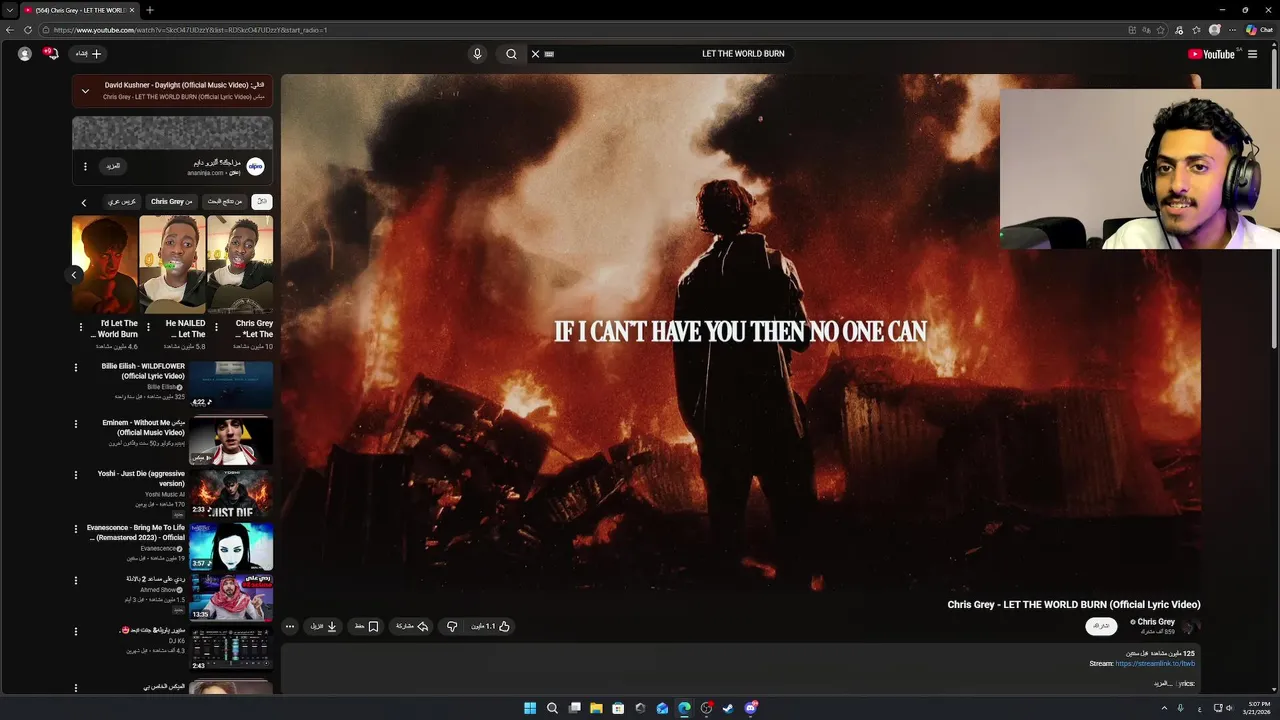Open options for Evanescence Bring Me To Life

[76, 529]
